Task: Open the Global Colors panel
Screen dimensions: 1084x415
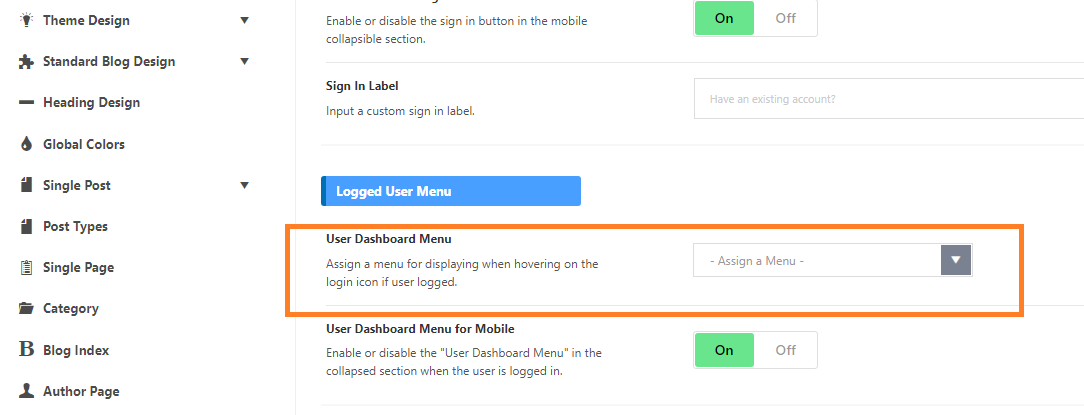Action: pyautogui.click(x=84, y=144)
